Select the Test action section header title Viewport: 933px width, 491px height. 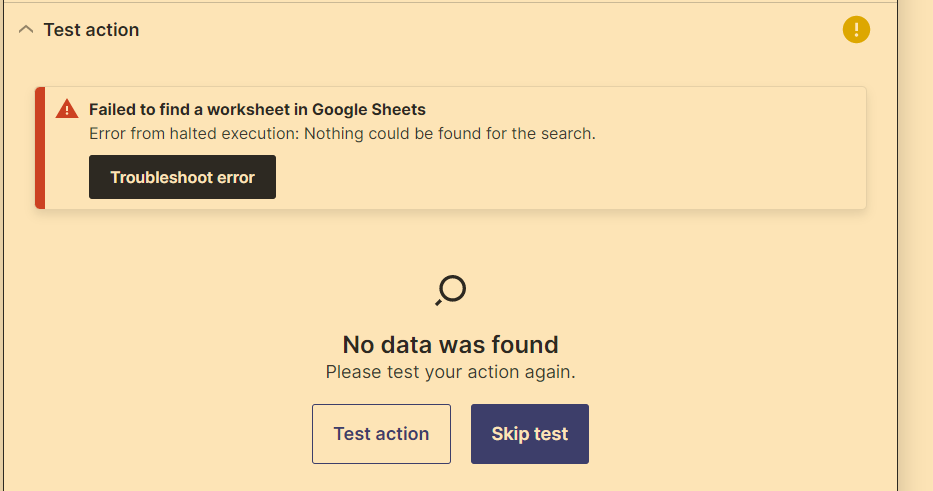coord(91,30)
